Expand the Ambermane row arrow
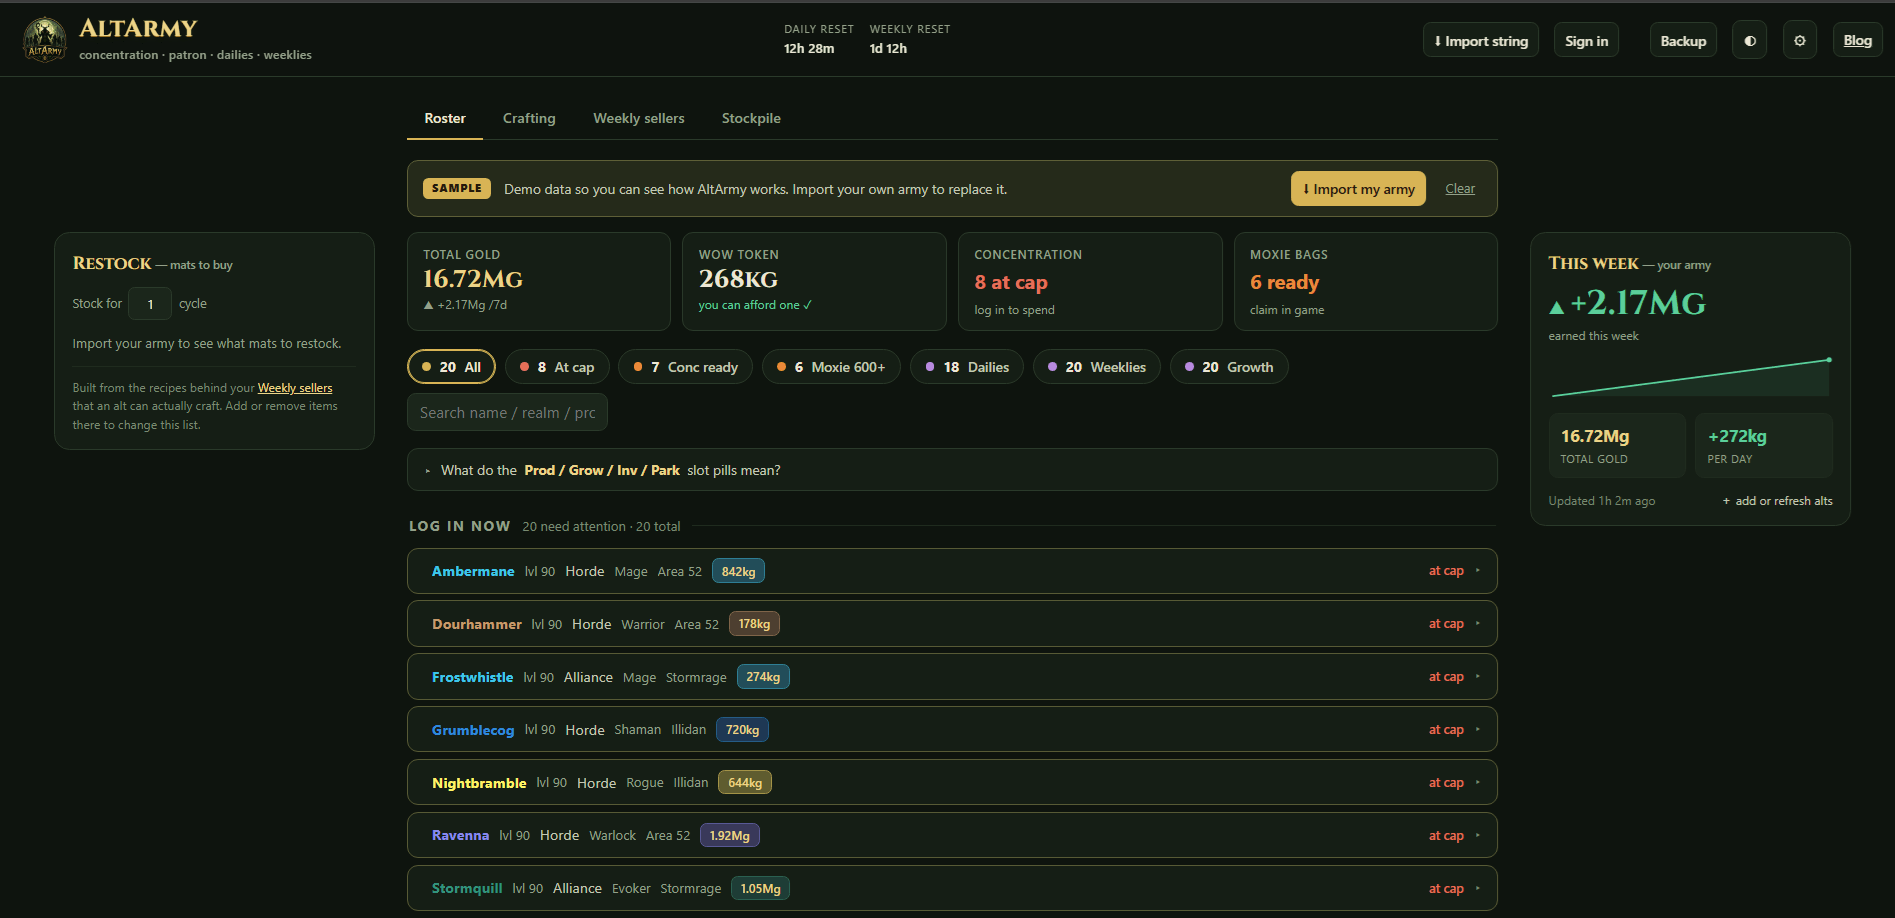The height and width of the screenshot is (918, 1895). point(1477,571)
